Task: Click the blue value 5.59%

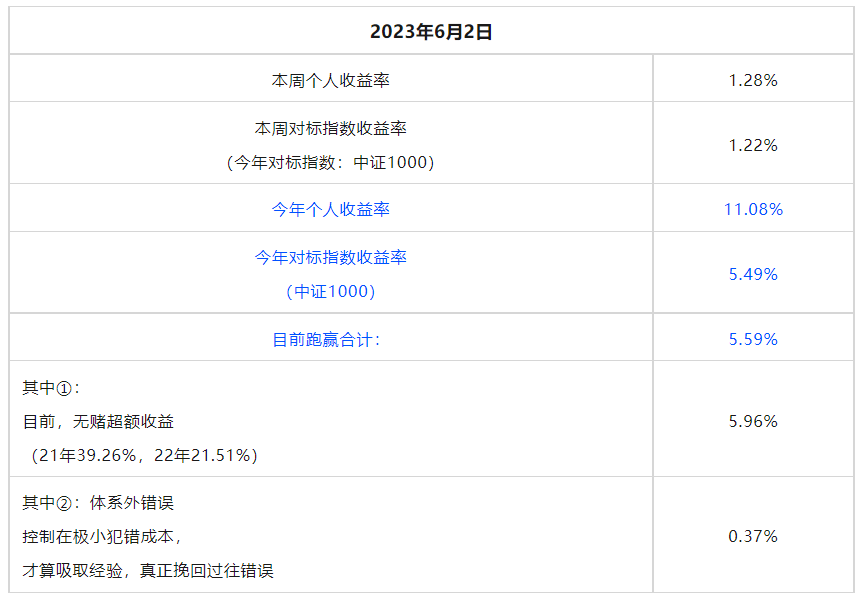Action: tap(753, 339)
